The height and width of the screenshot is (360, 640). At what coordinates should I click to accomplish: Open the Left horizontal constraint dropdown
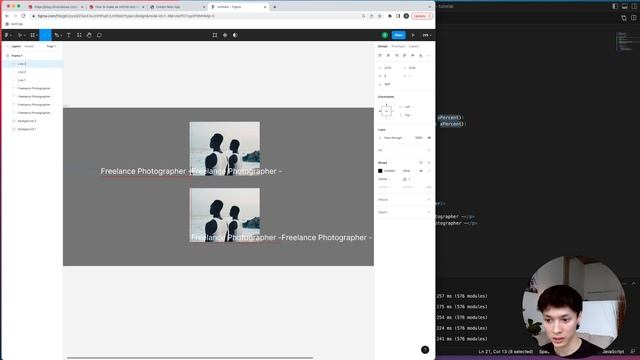(x=407, y=107)
